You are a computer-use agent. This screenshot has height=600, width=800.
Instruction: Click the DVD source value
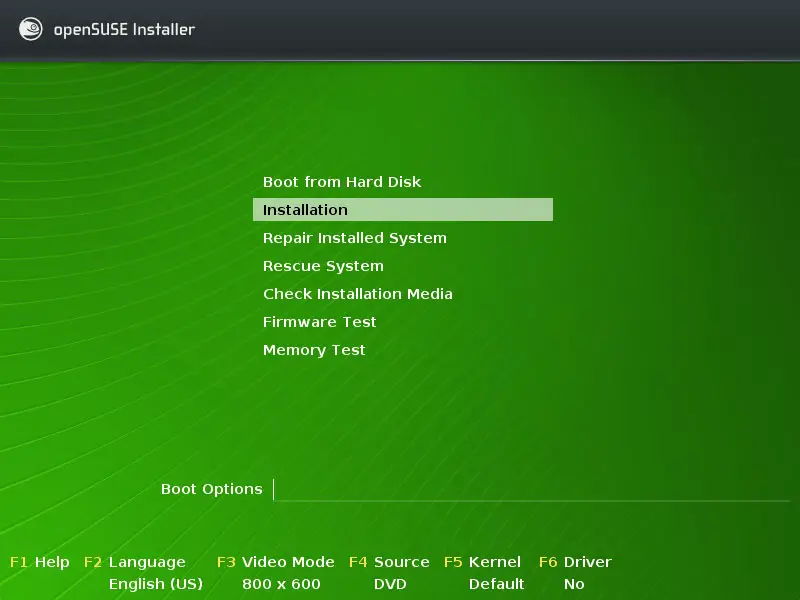coord(390,584)
